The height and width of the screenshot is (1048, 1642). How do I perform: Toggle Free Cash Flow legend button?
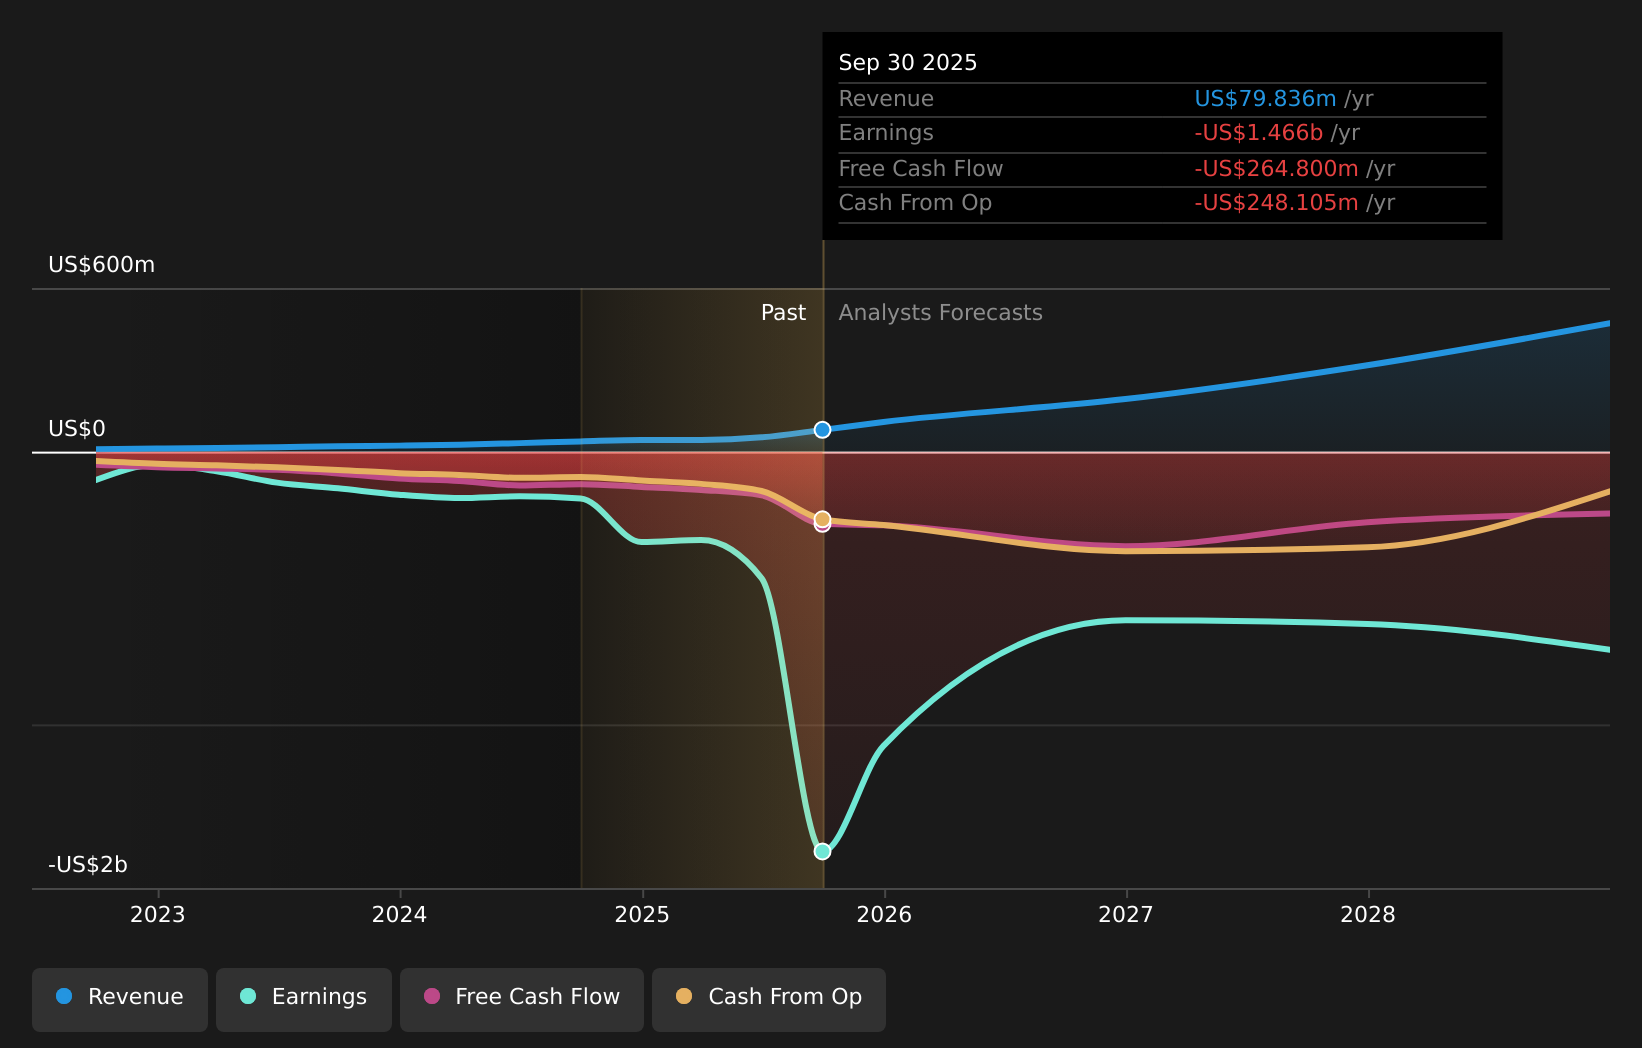pos(522,999)
